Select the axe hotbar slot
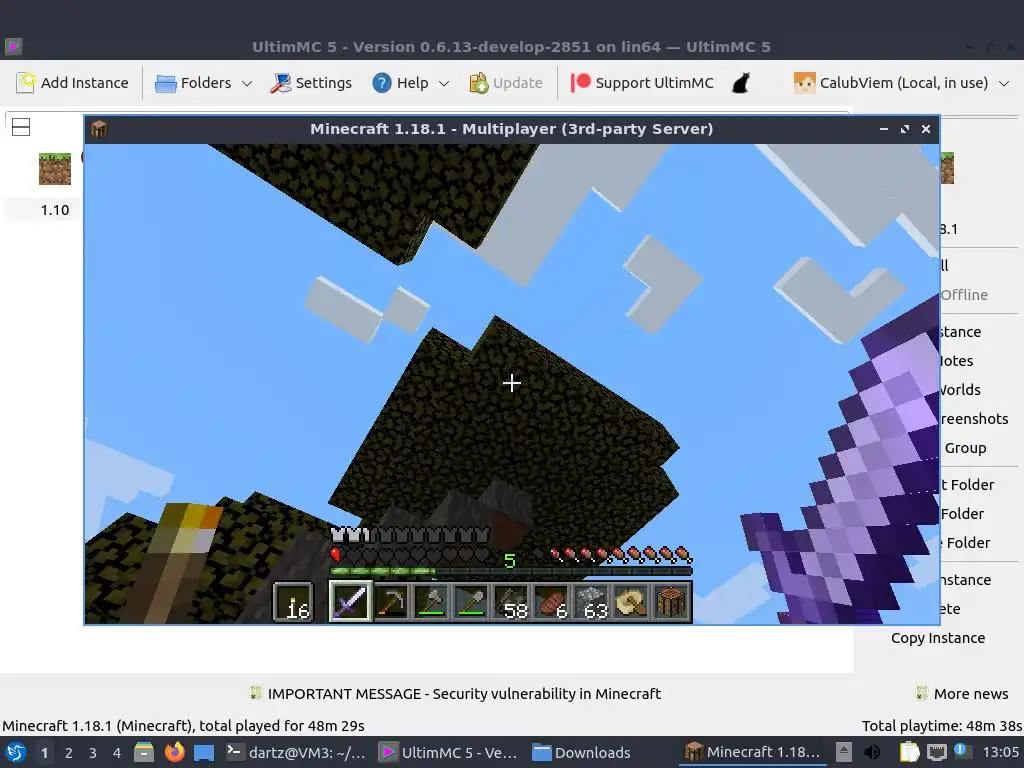Viewport: 1024px width, 768px height. click(x=430, y=601)
